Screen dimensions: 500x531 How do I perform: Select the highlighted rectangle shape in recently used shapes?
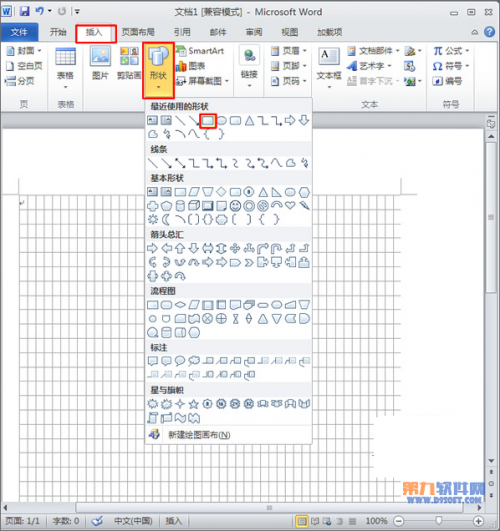pyautogui.click(x=208, y=121)
